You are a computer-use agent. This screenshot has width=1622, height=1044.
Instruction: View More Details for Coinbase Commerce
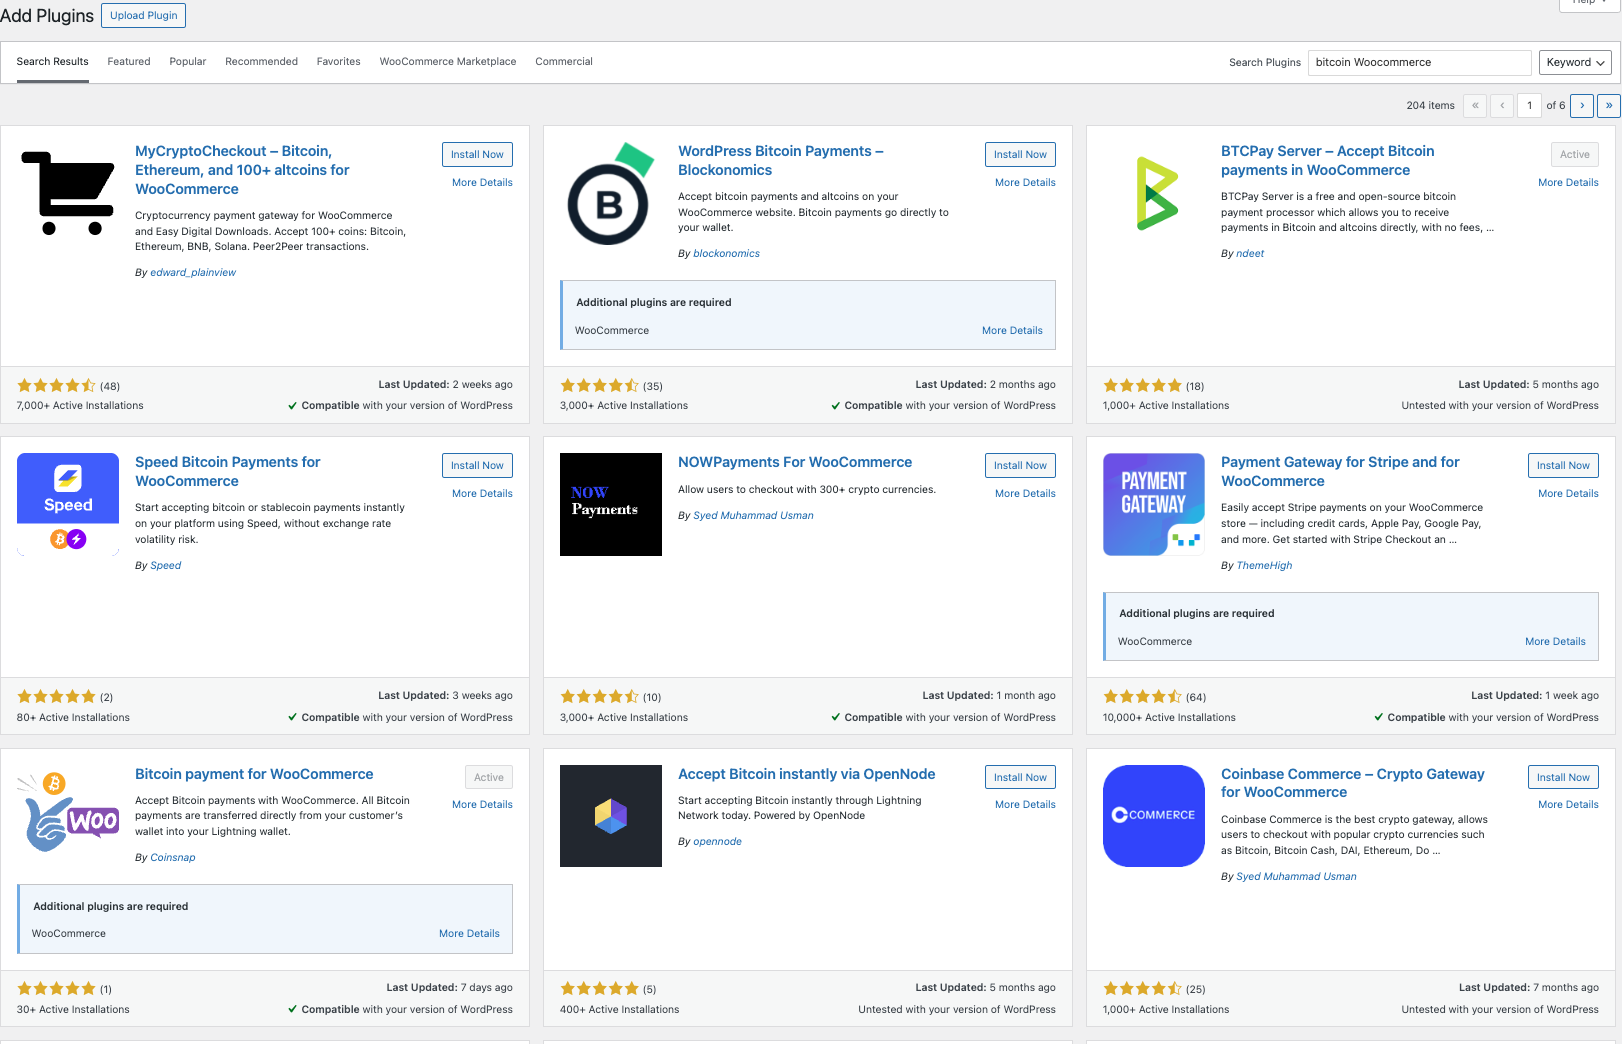(x=1568, y=805)
